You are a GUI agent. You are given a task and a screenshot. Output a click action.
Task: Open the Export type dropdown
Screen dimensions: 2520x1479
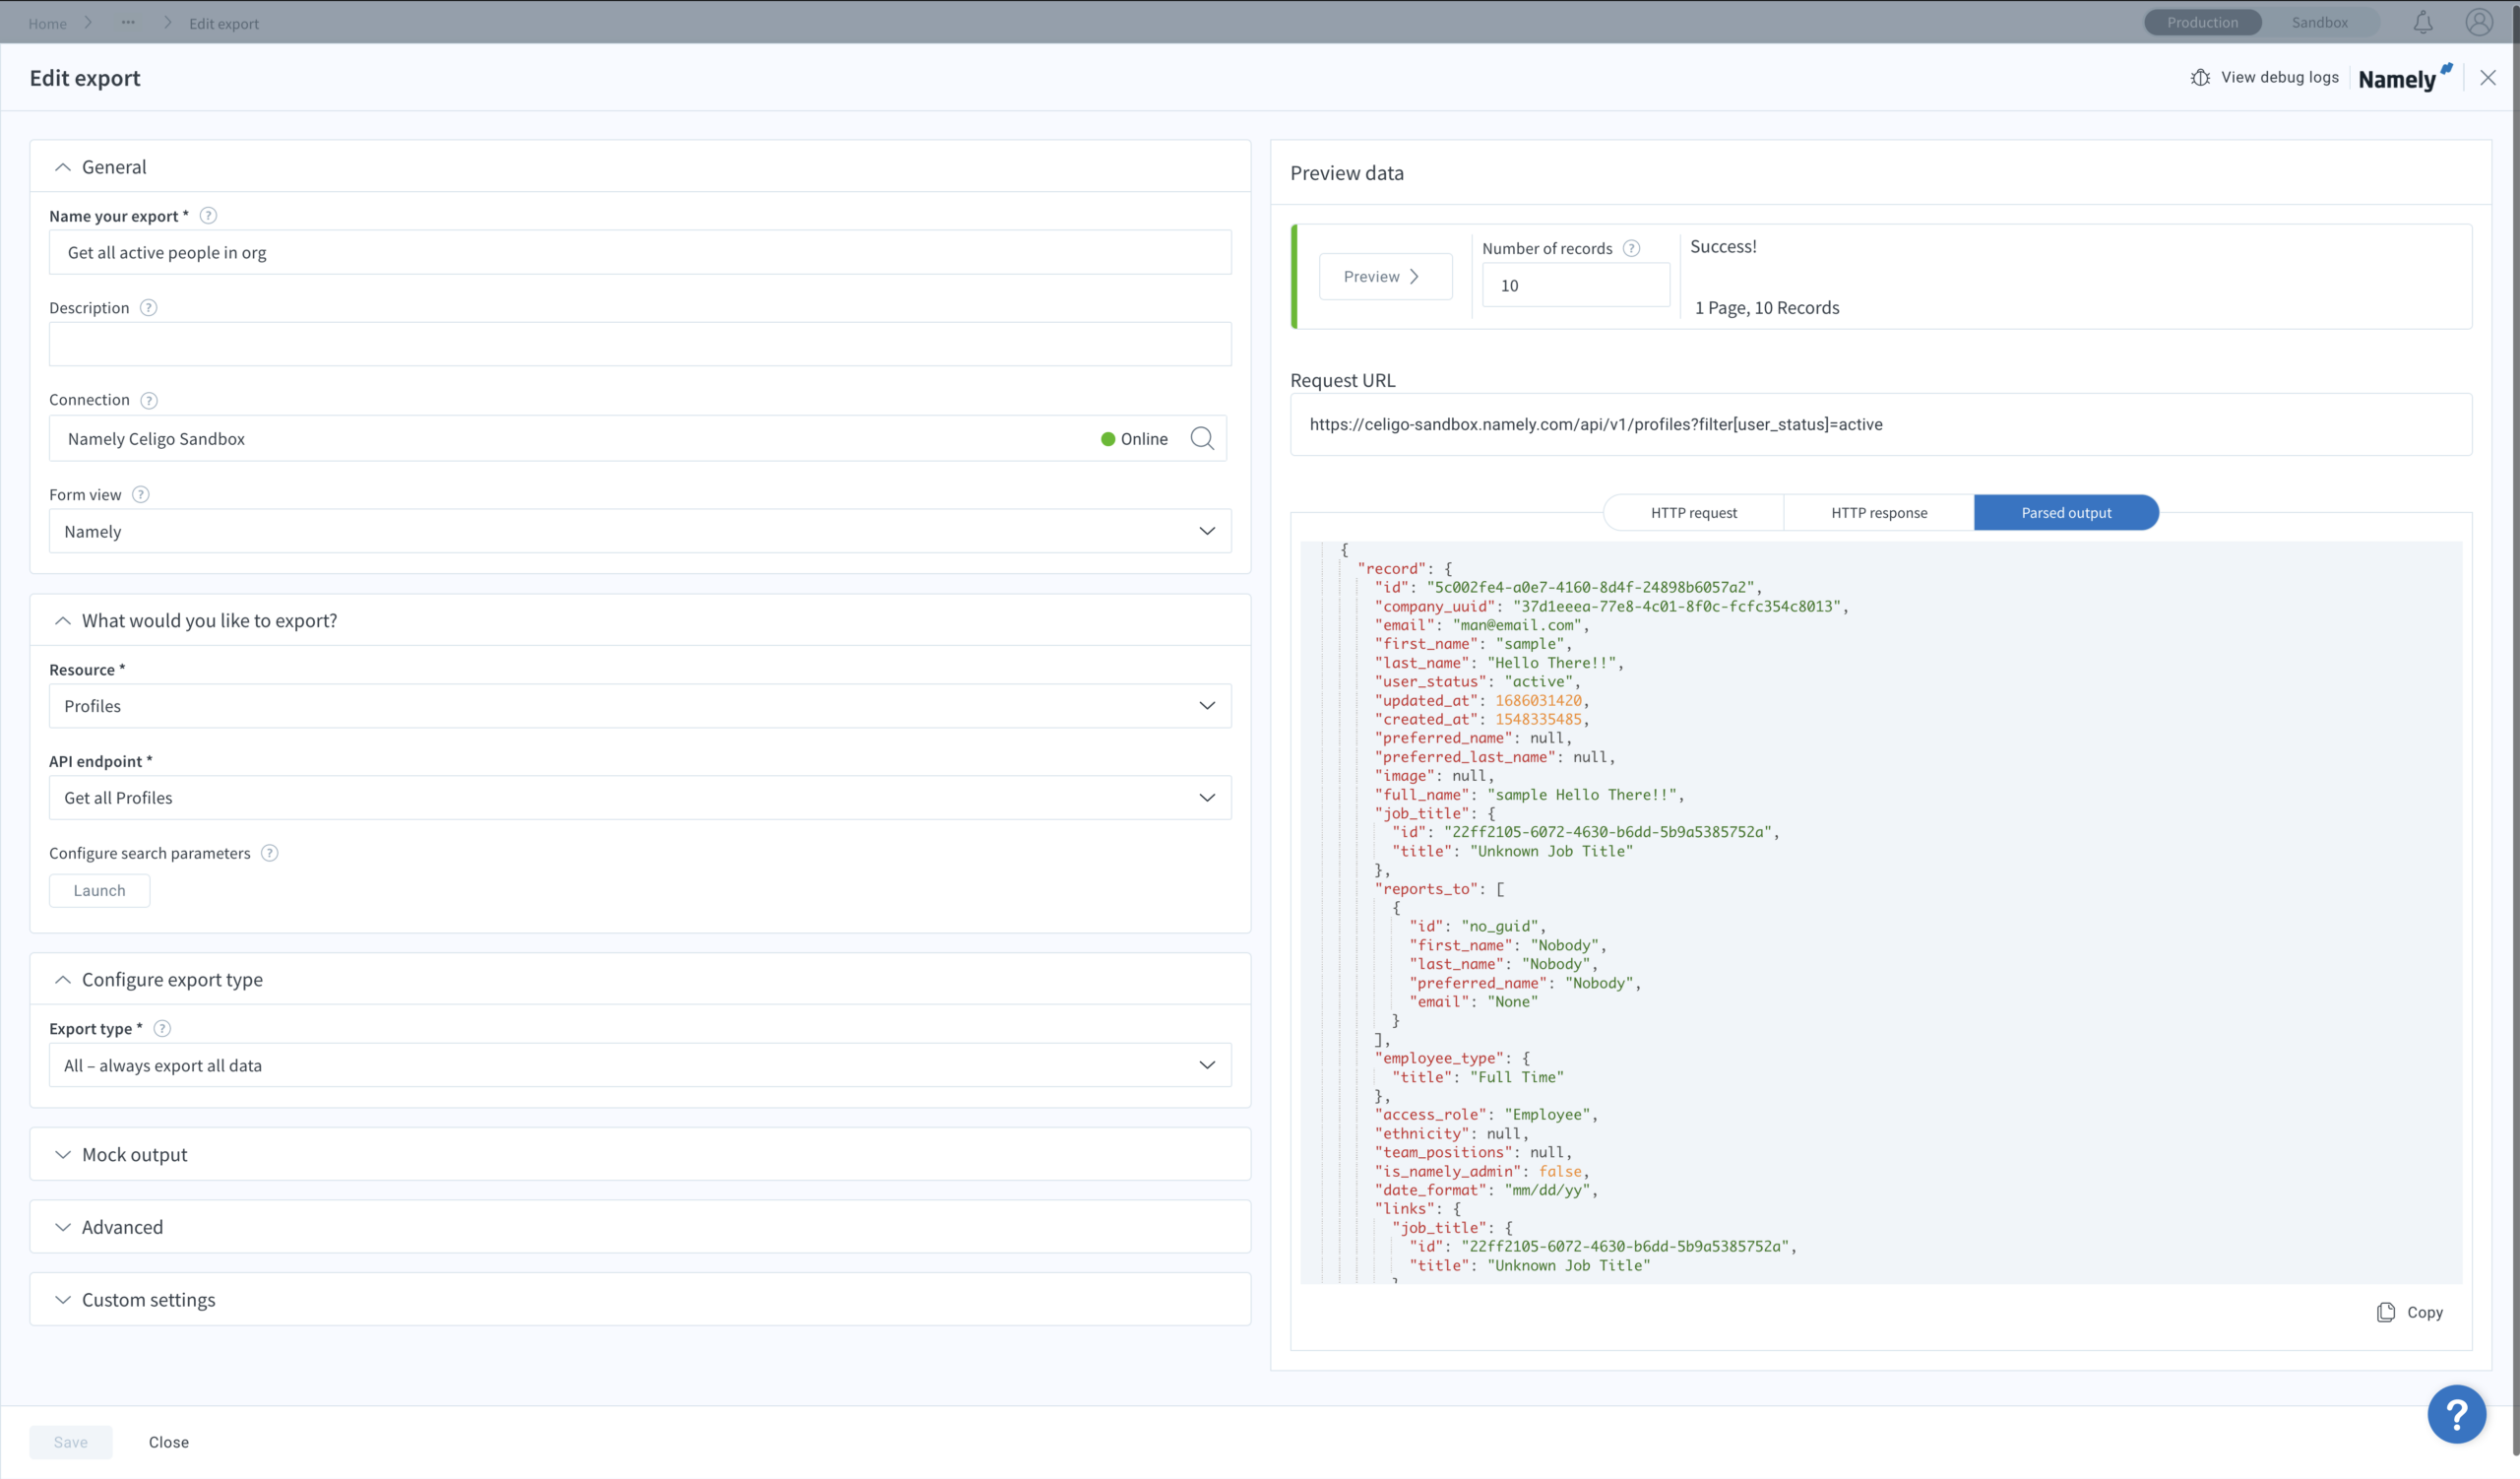(x=640, y=1066)
